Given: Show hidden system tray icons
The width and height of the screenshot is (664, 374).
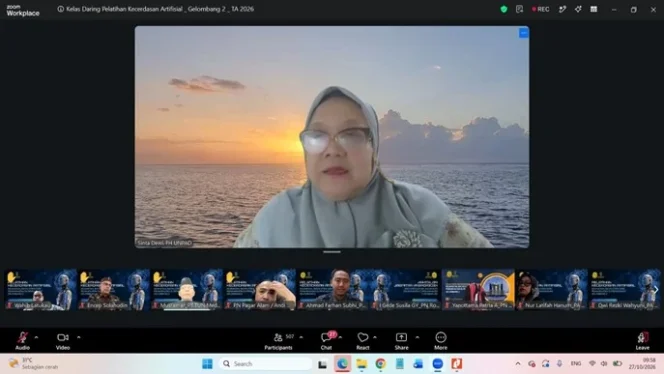Looking at the screenshot, I should pyautogui.click(x=518, y=363).
